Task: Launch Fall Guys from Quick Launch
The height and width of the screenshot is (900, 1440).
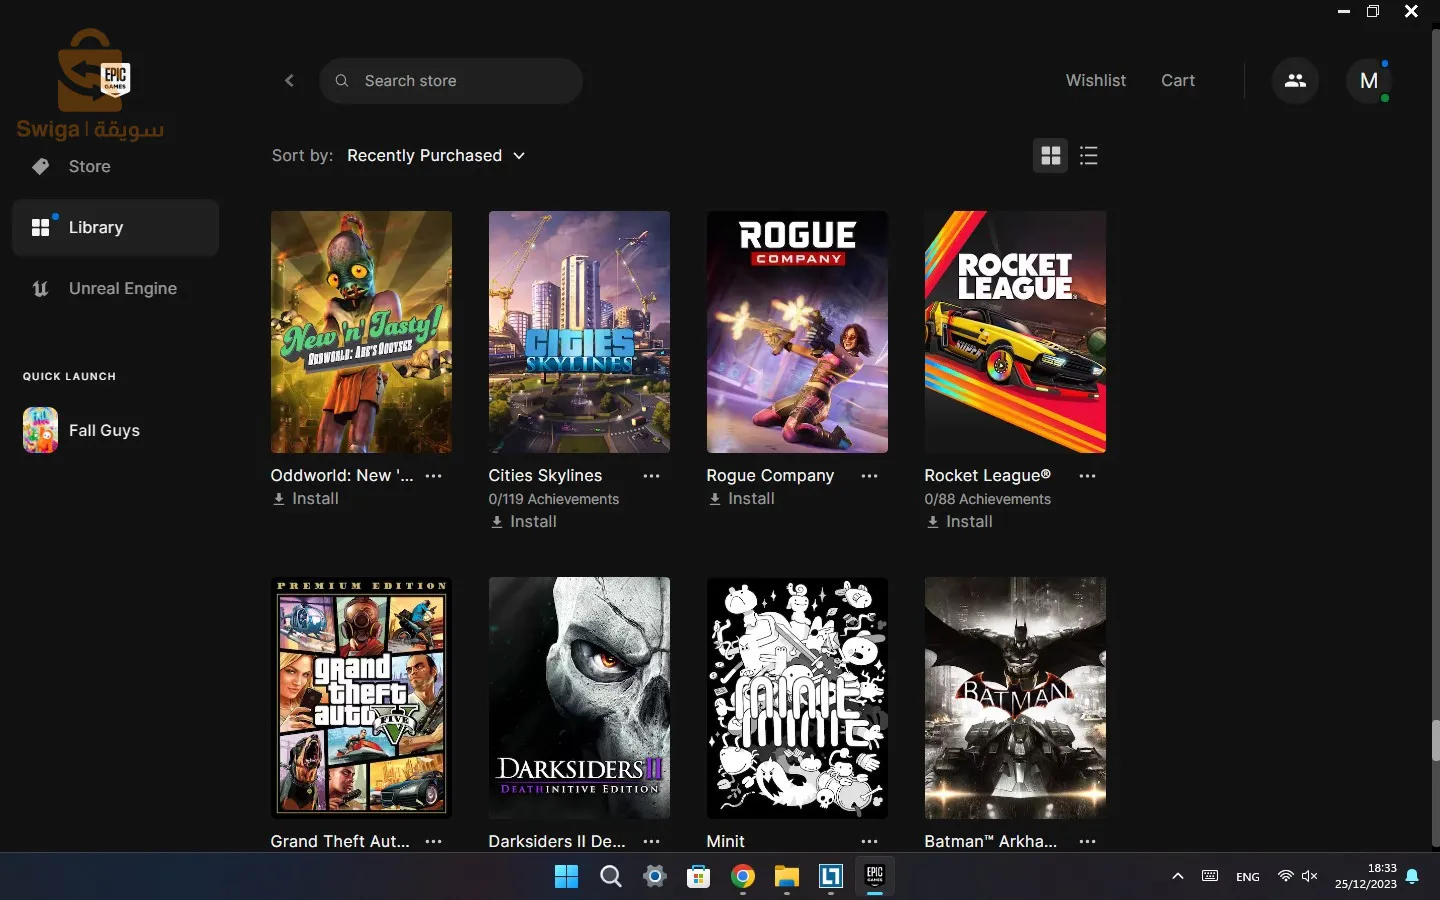Action: (103, 431)
